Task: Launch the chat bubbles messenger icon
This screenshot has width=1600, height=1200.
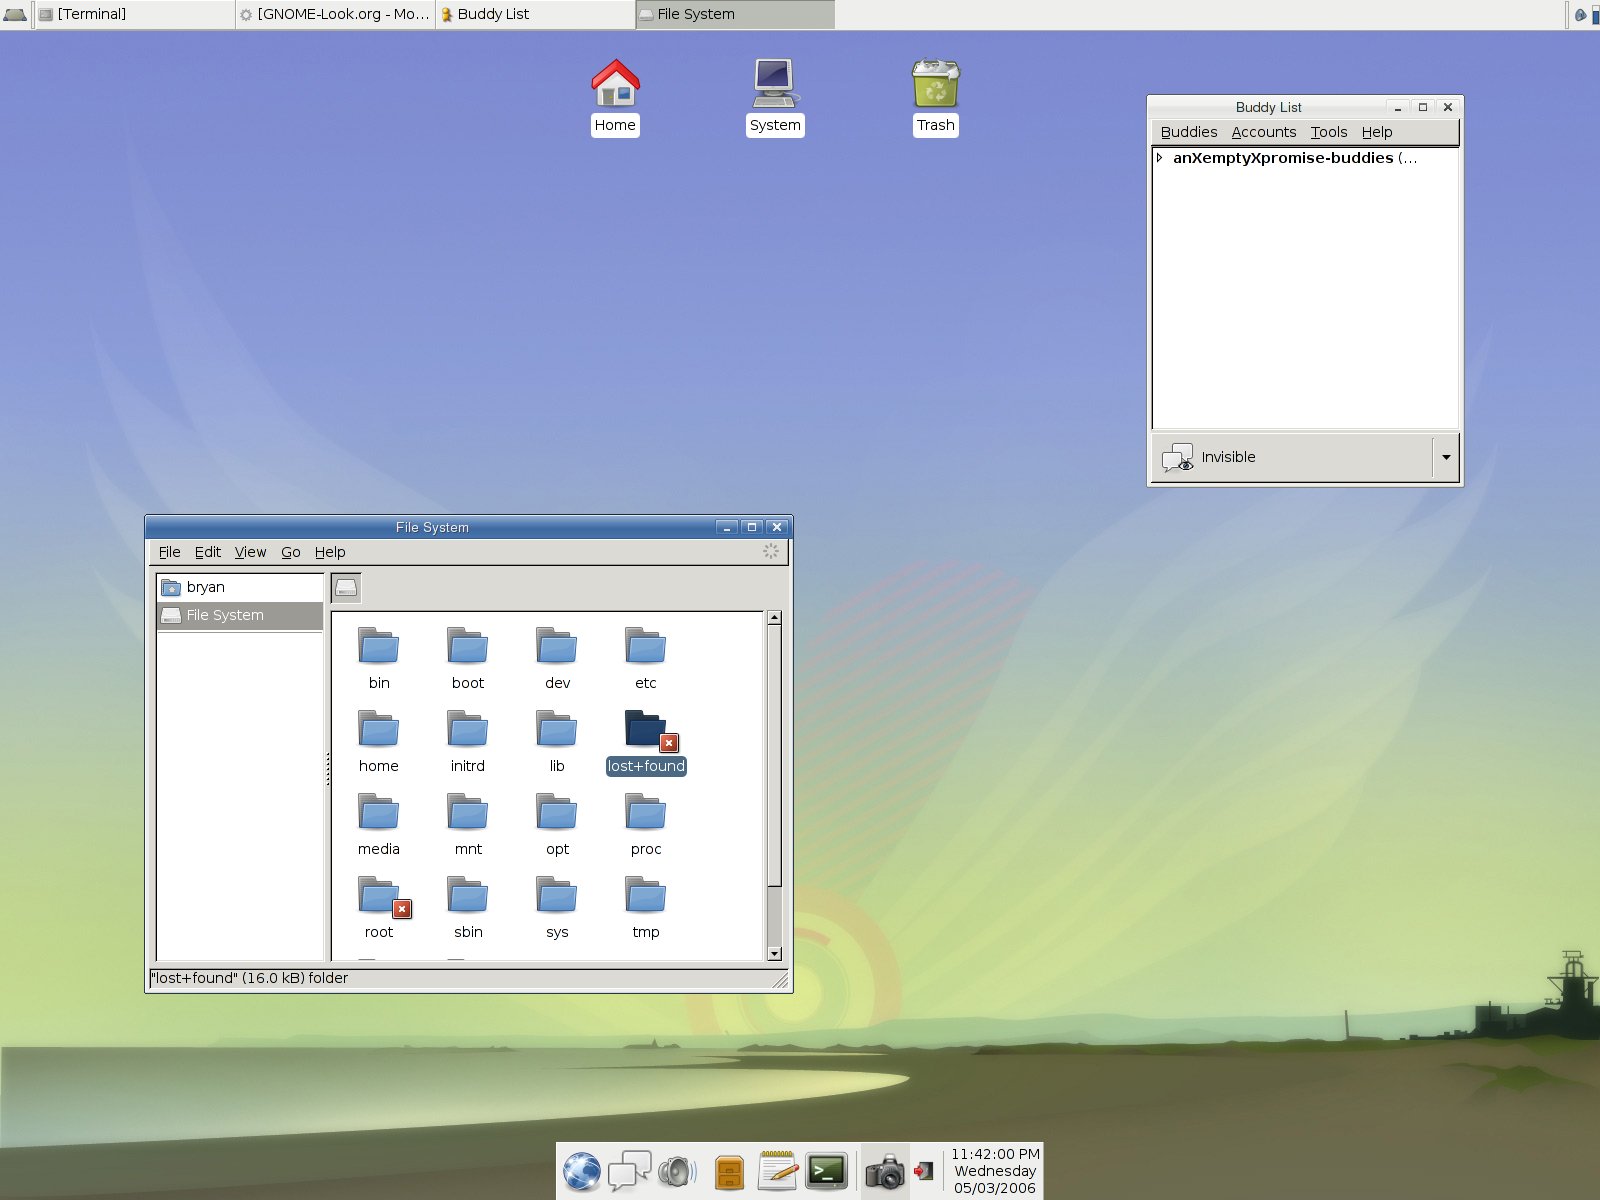Action: 629,1171
